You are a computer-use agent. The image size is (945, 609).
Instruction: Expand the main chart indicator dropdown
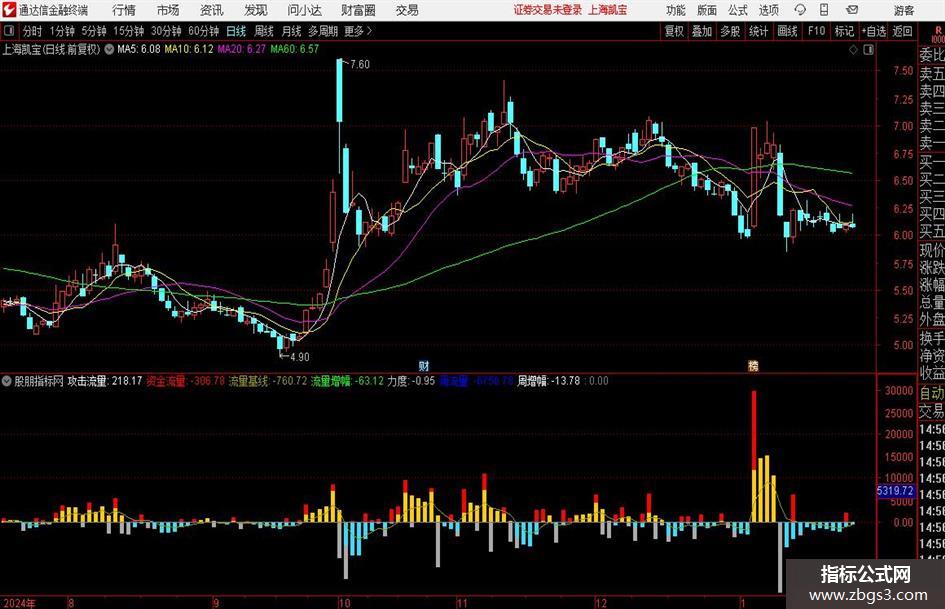coord(109,49)
